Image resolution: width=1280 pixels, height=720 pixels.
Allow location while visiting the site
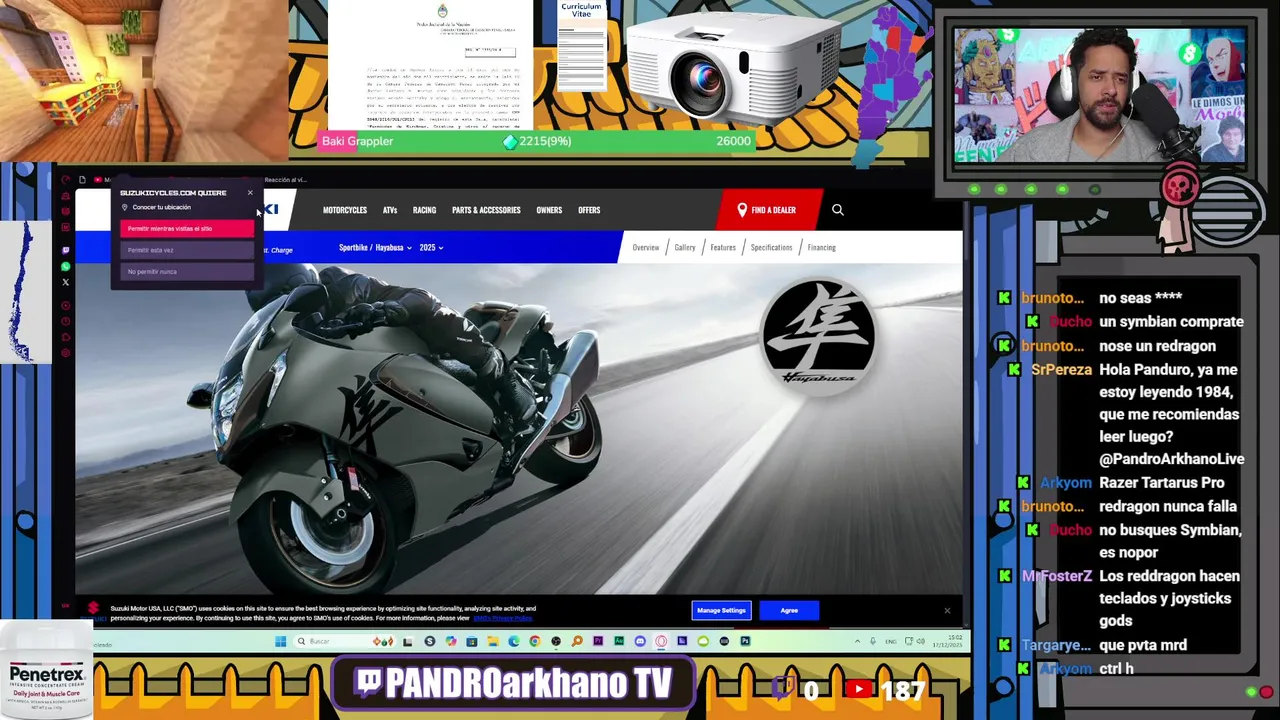(187, 229)
